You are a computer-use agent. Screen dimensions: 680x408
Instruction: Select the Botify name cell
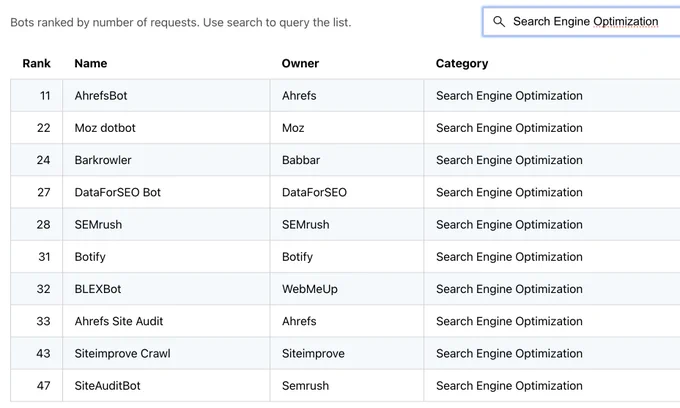point(166,256)
